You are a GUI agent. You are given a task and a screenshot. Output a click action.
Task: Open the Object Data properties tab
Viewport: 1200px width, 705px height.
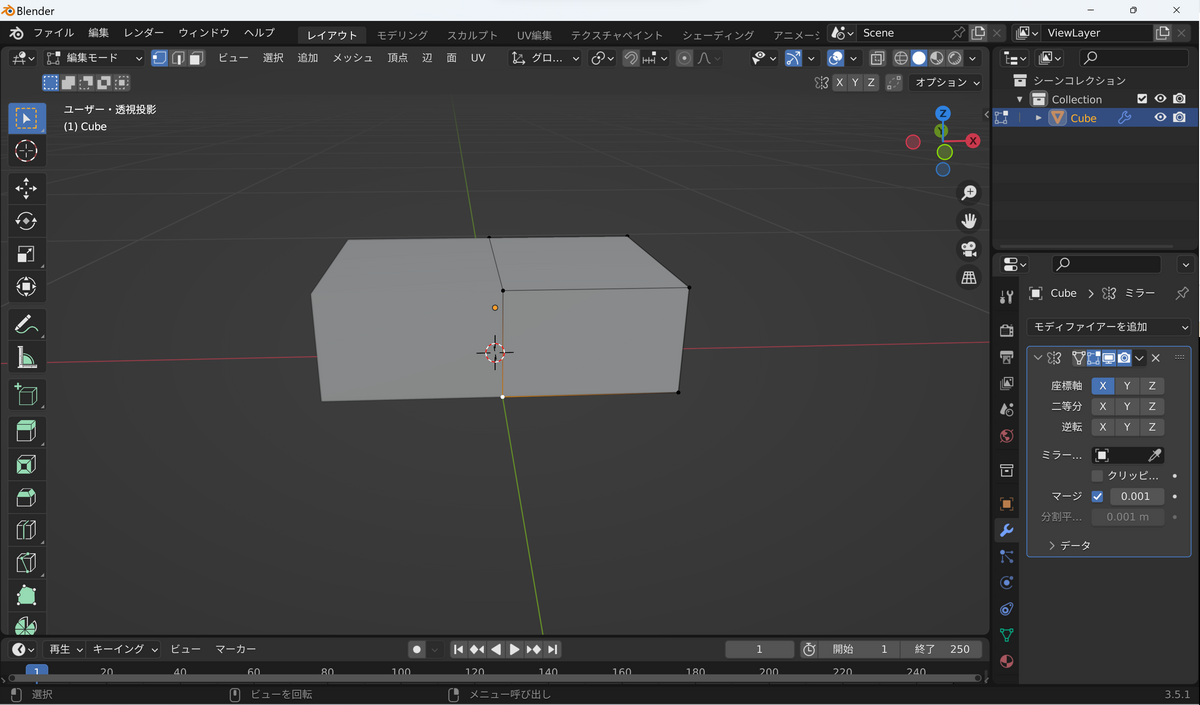pos(1007,635)
